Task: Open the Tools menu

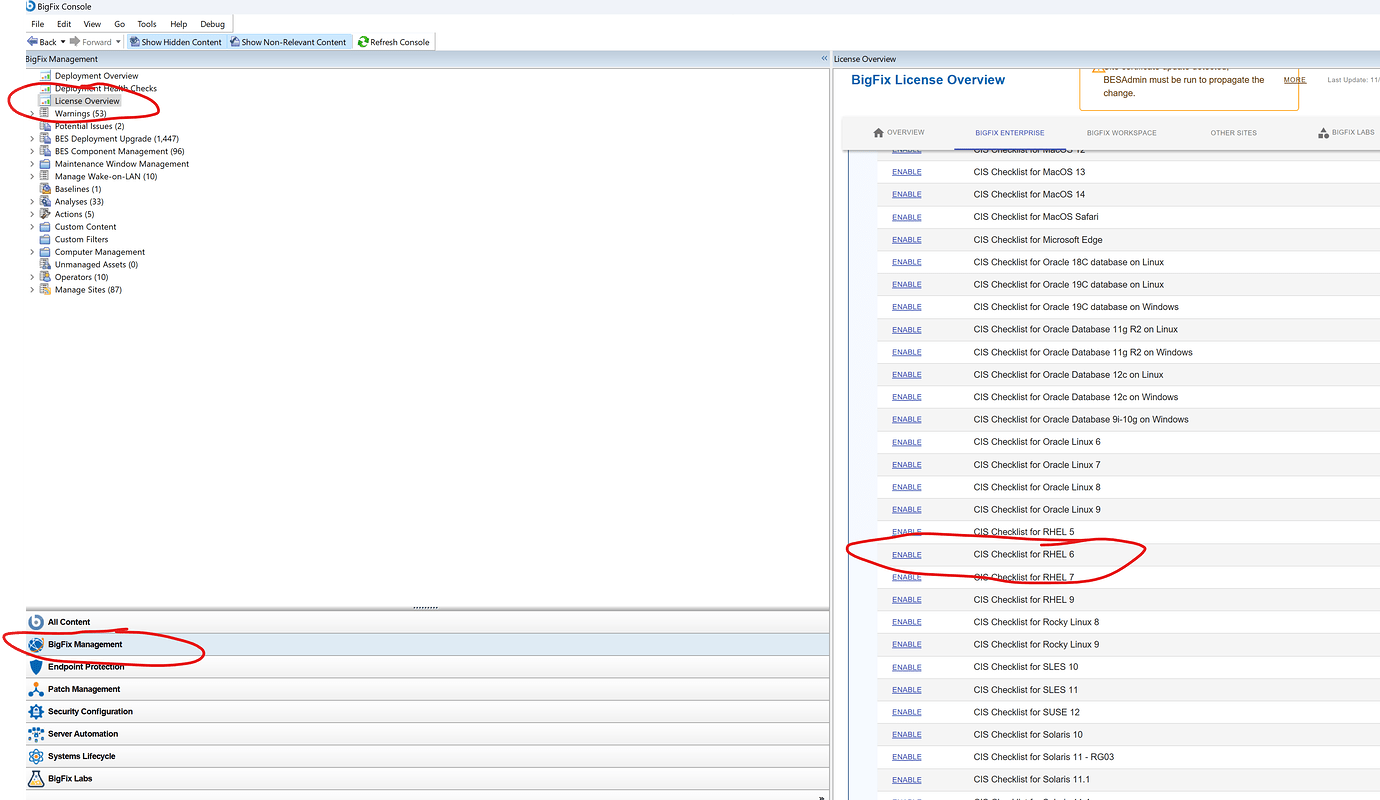Action: (x=147, y=24)
